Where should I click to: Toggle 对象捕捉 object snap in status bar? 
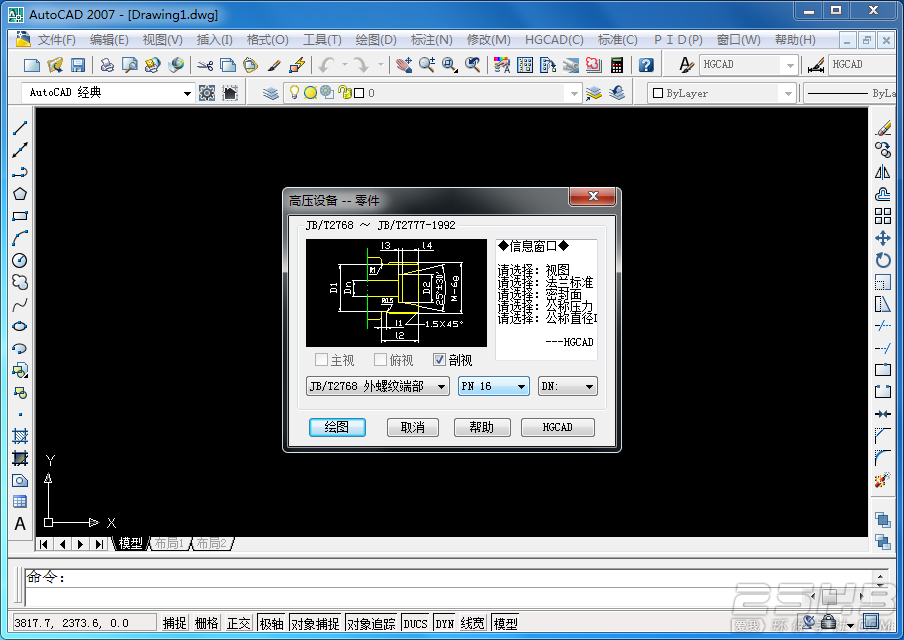[315, 623]
